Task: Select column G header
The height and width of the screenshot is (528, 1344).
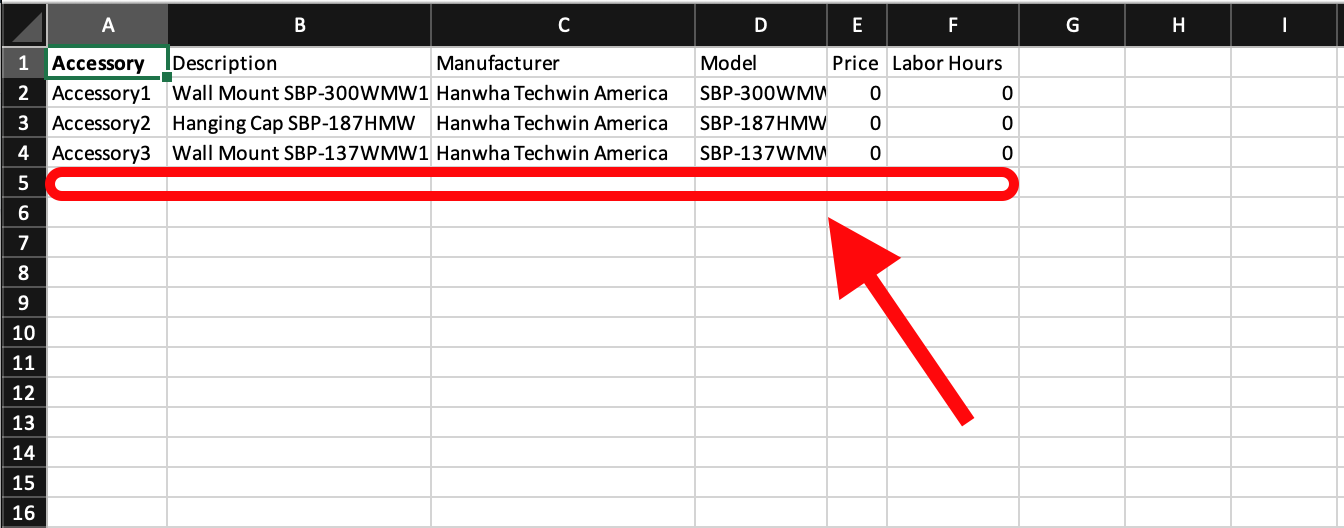Action: [x=1072, y=26]
